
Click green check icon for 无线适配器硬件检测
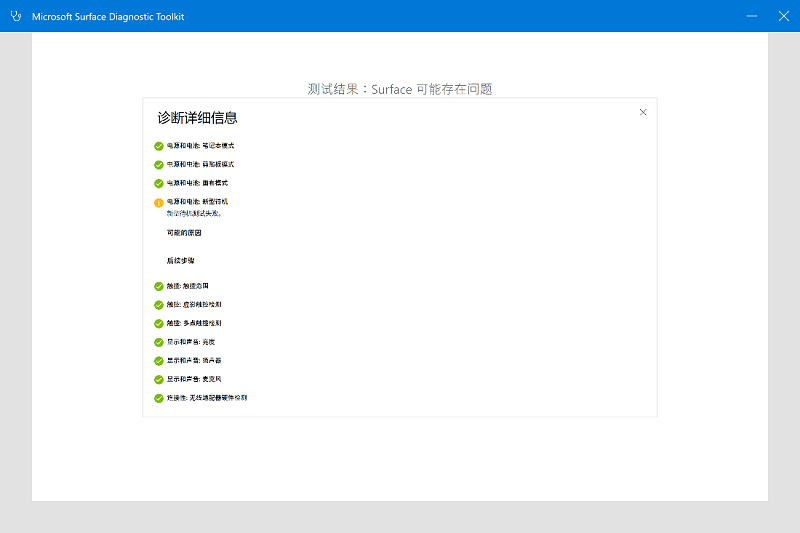coord(159,398)
